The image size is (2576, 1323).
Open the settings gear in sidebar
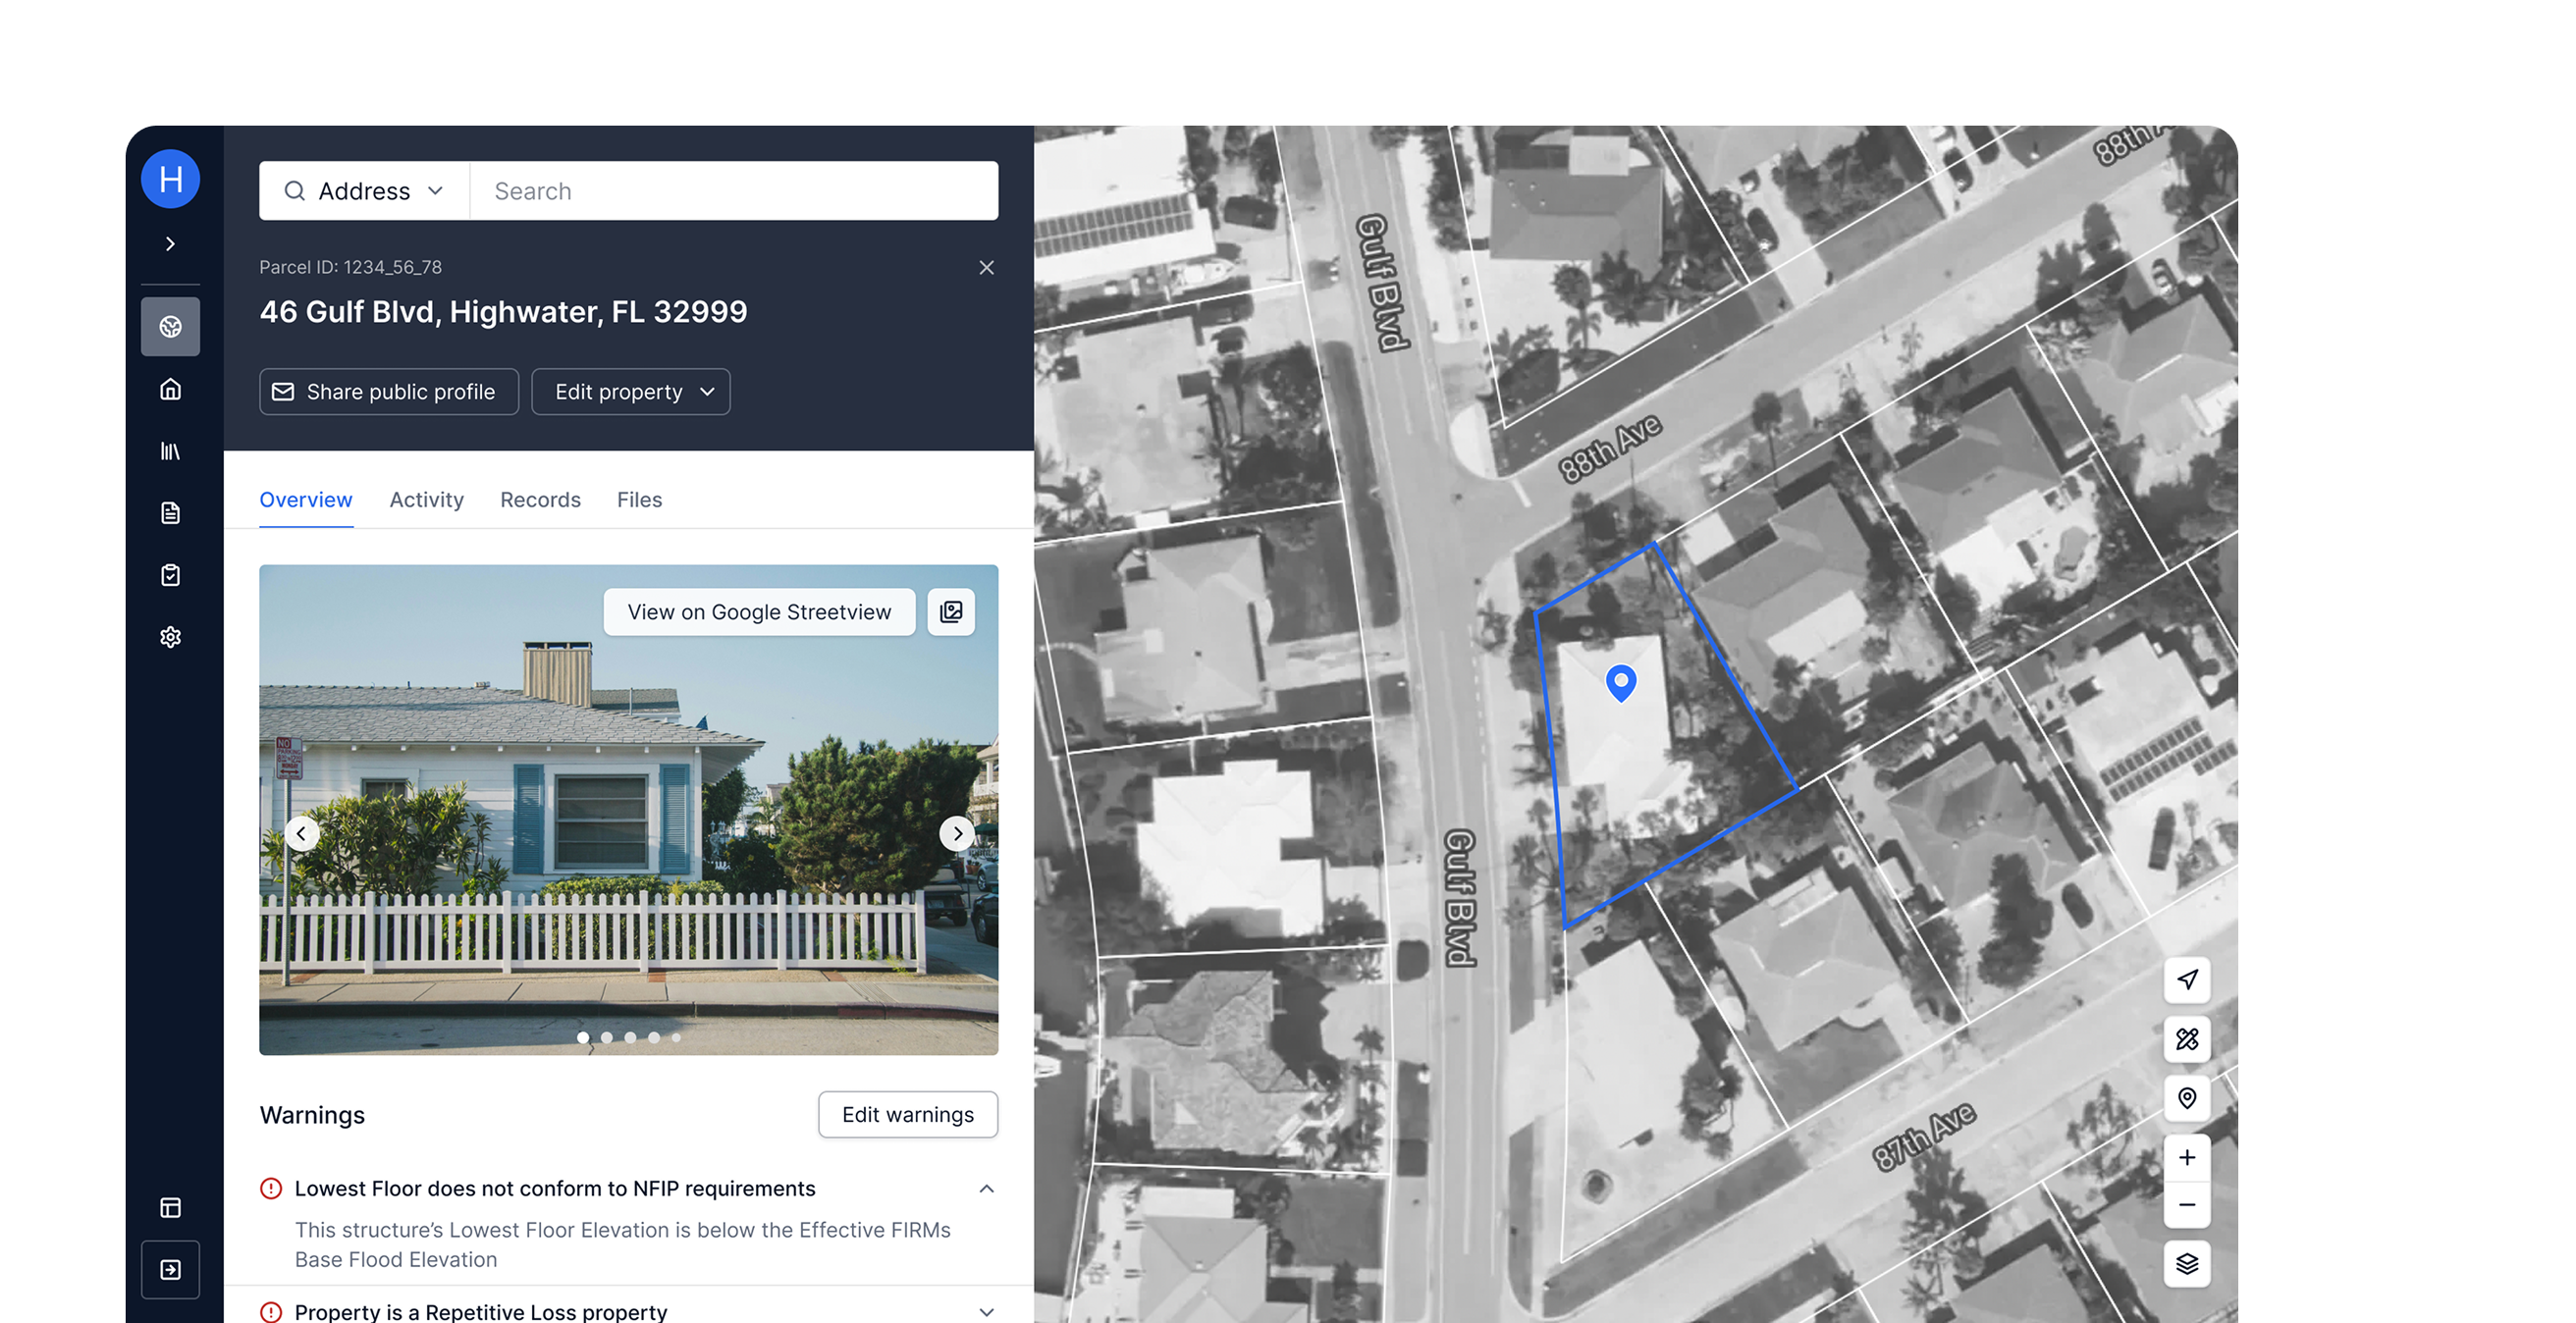(170, 637)
